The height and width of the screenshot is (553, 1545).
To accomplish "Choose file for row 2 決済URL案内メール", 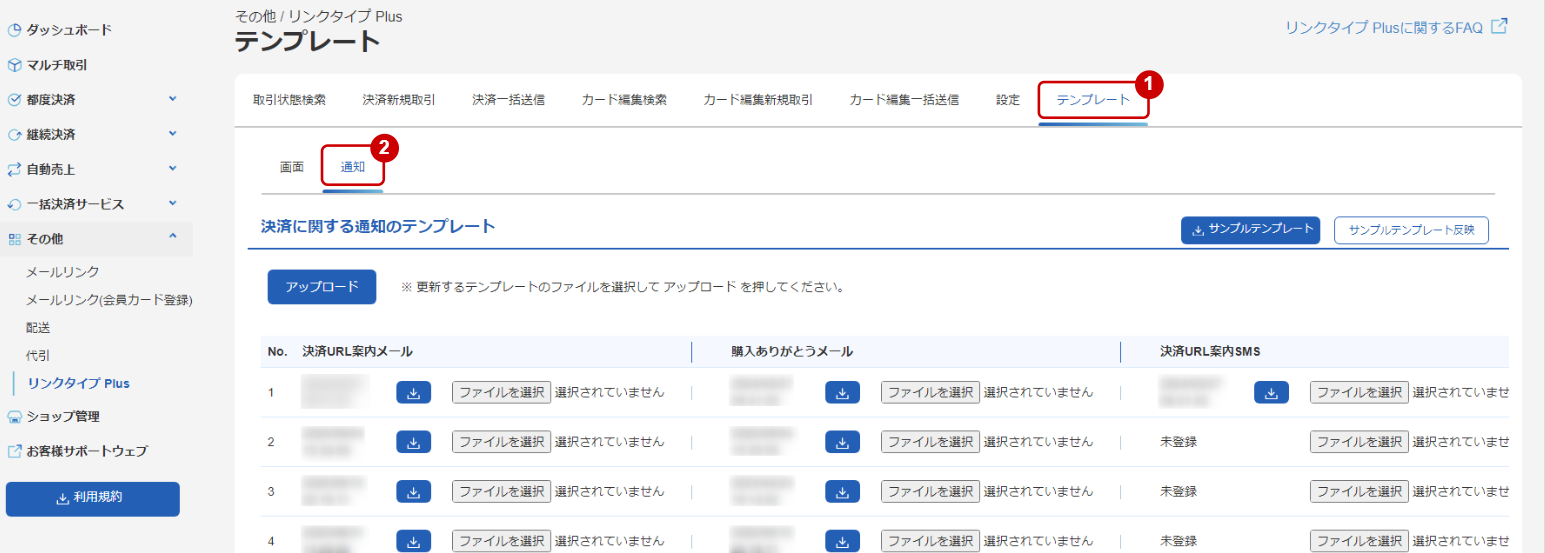I will pyautogui.click(x=501, y=441).
